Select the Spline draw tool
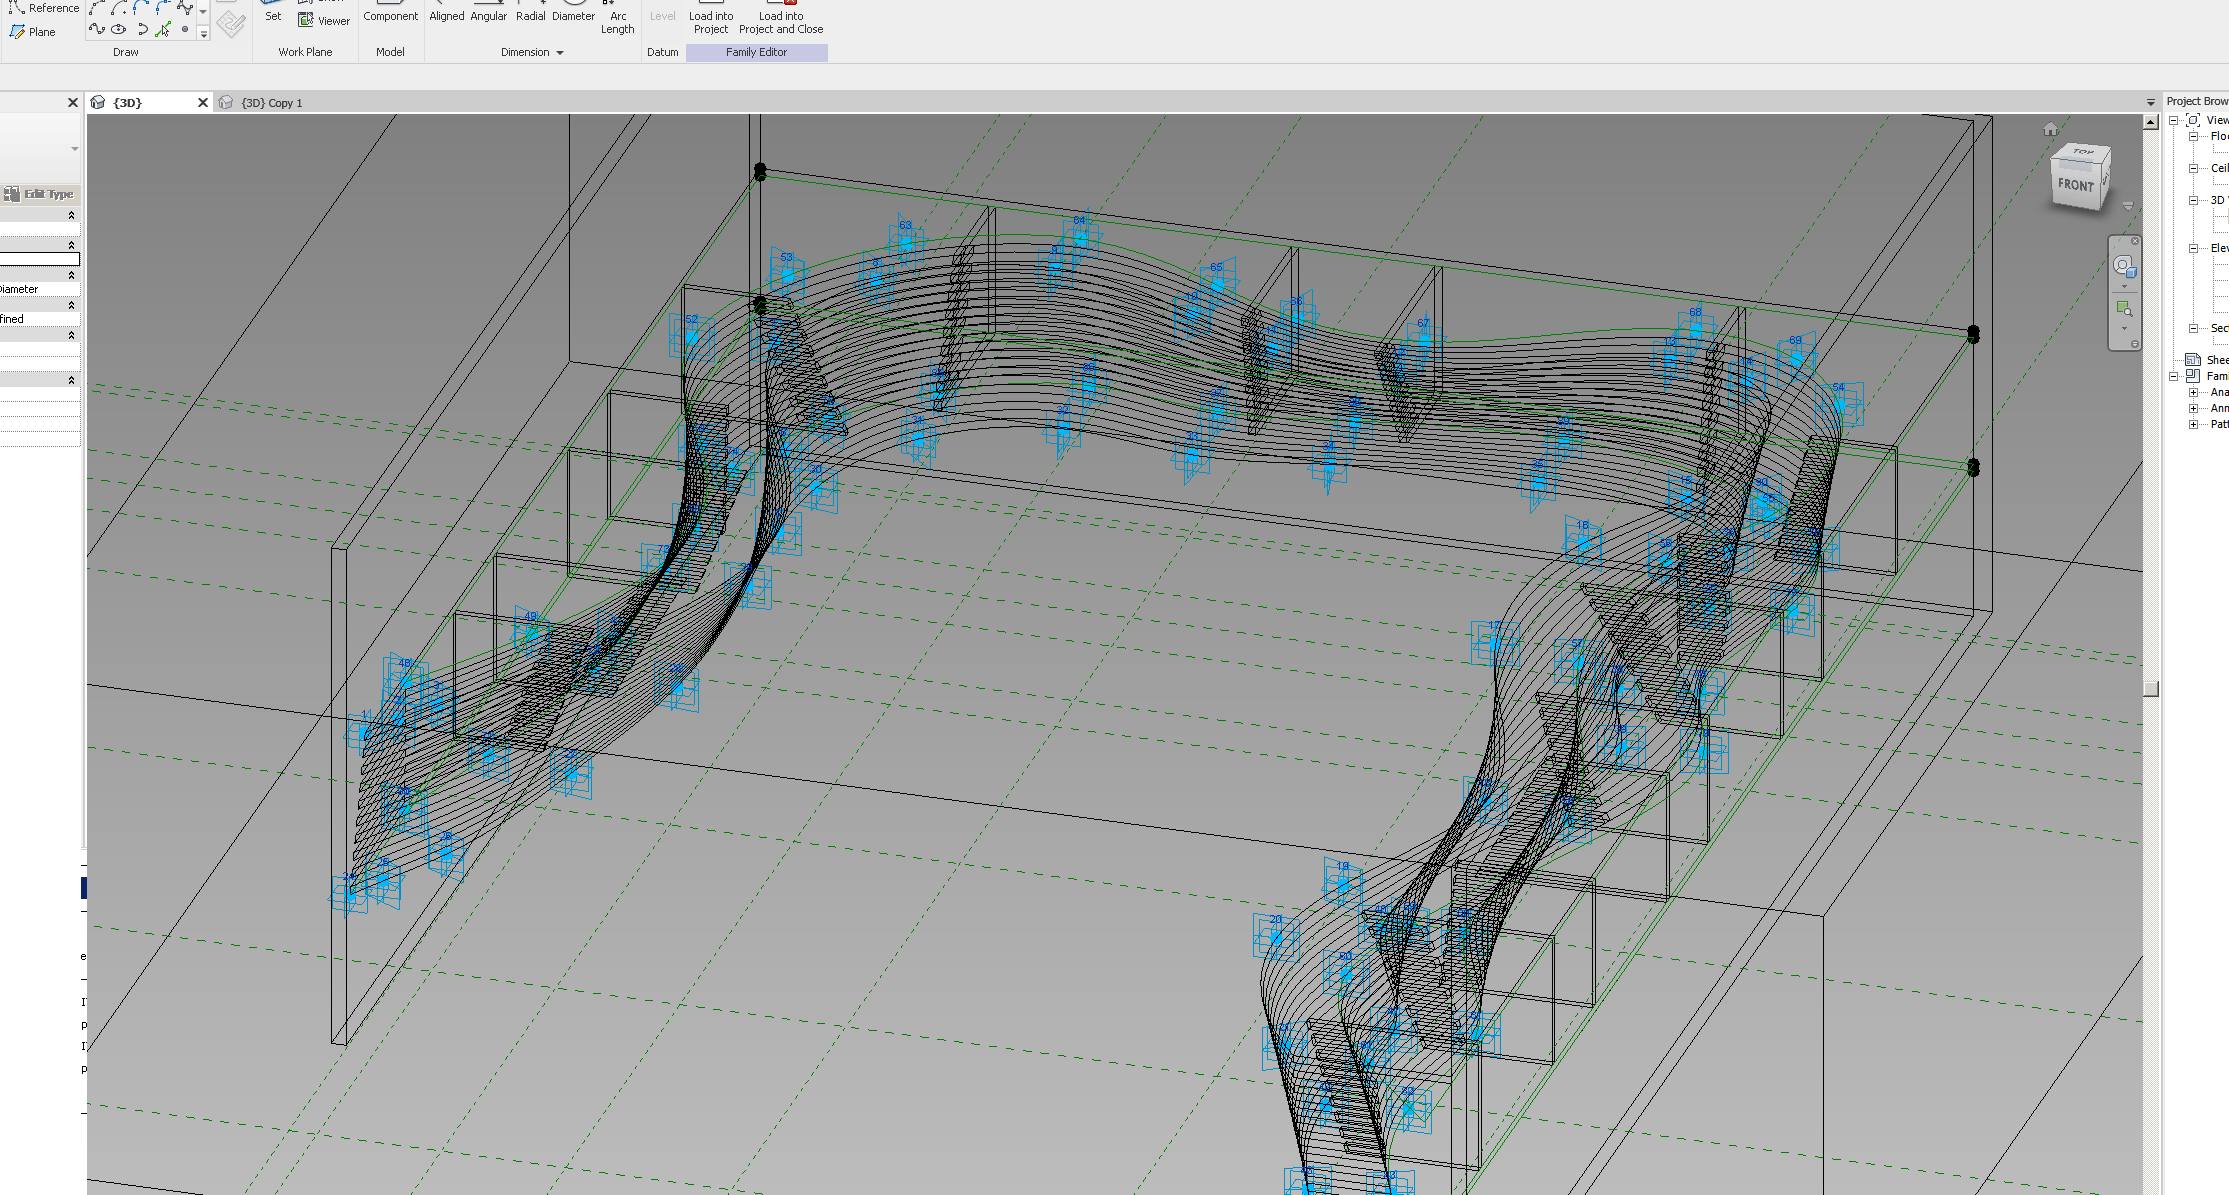The width and height of the screenshot is (2229, 1195). pos(97,29)
